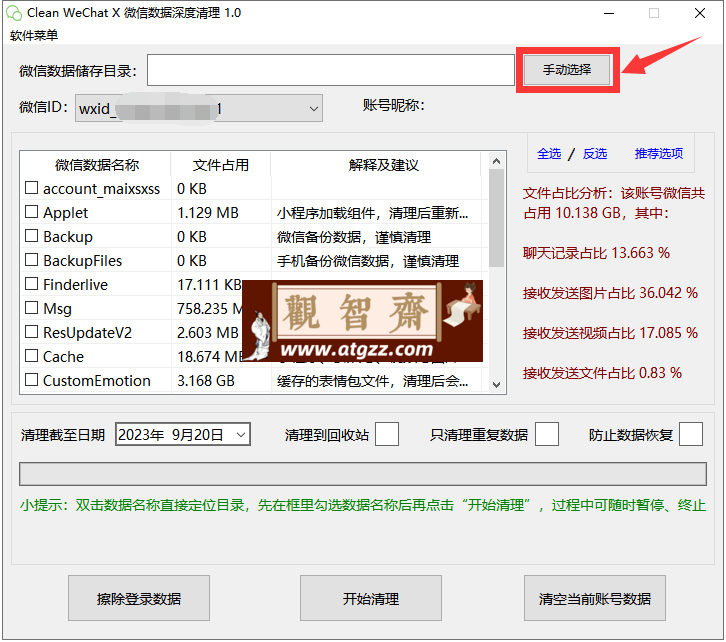Viewport: 726px width, 642px height.
Task: Click the 微信数据名称 column header
Action: click(x=96, y=165)
